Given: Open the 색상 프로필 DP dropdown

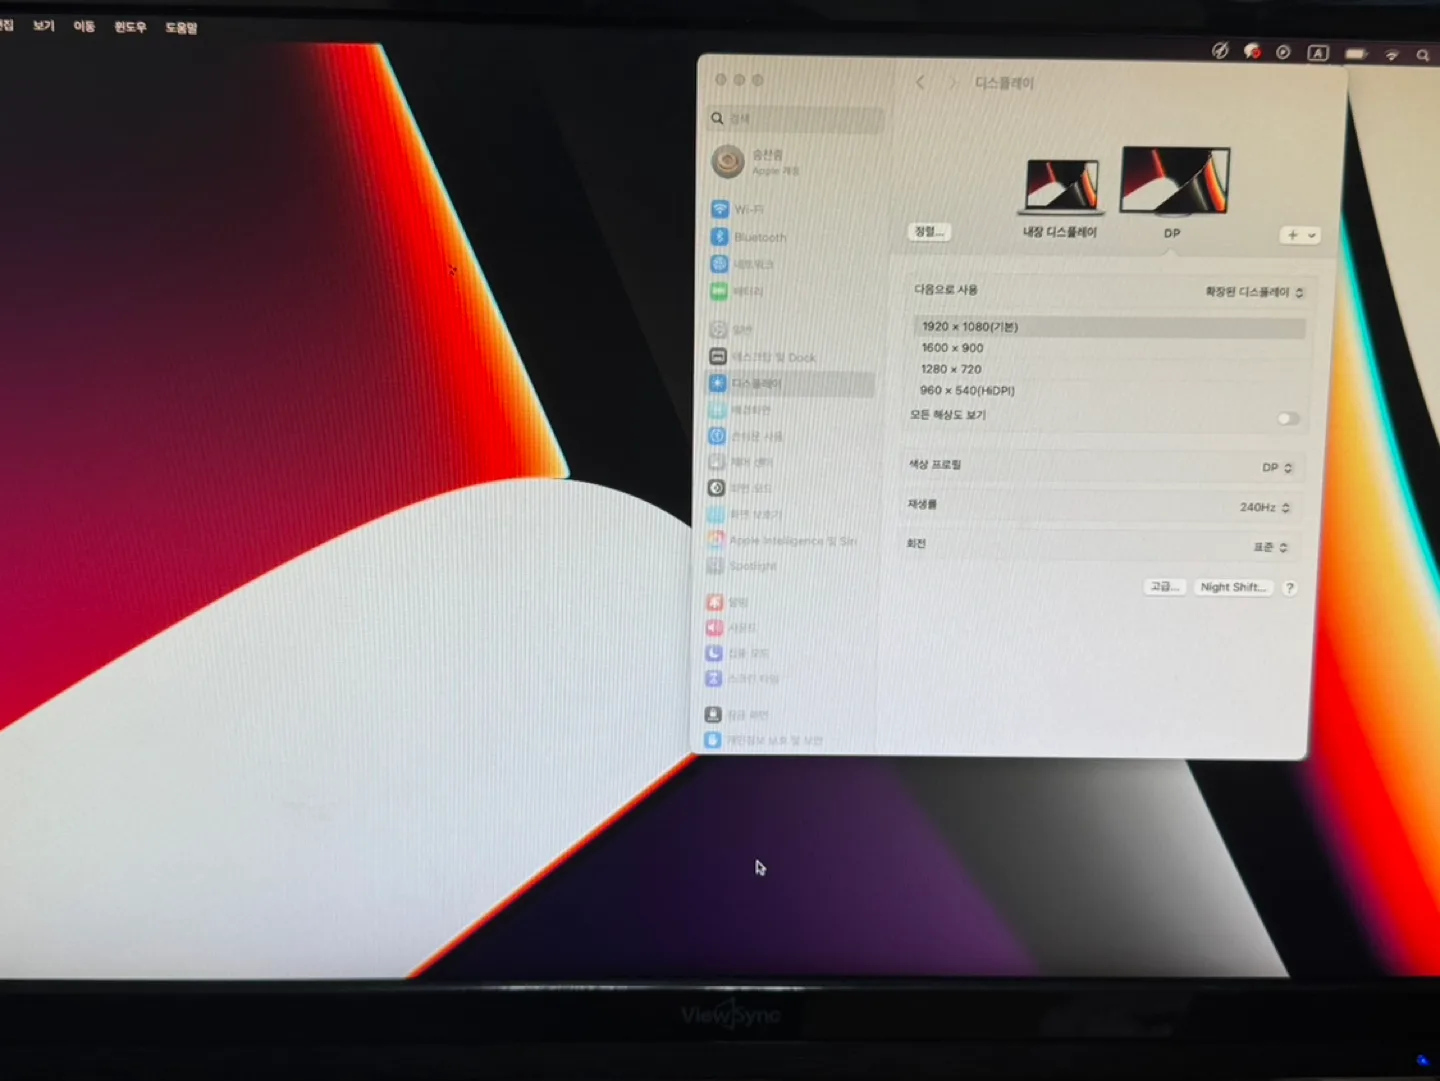Looking at the screenshot, I should (1277, 467).
